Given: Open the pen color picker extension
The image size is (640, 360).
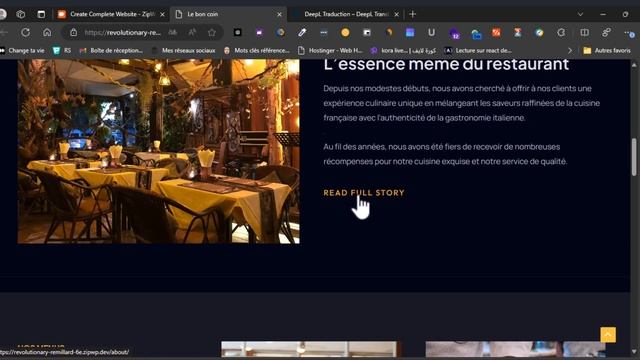Looking at the screenshot, I should 302,33.
